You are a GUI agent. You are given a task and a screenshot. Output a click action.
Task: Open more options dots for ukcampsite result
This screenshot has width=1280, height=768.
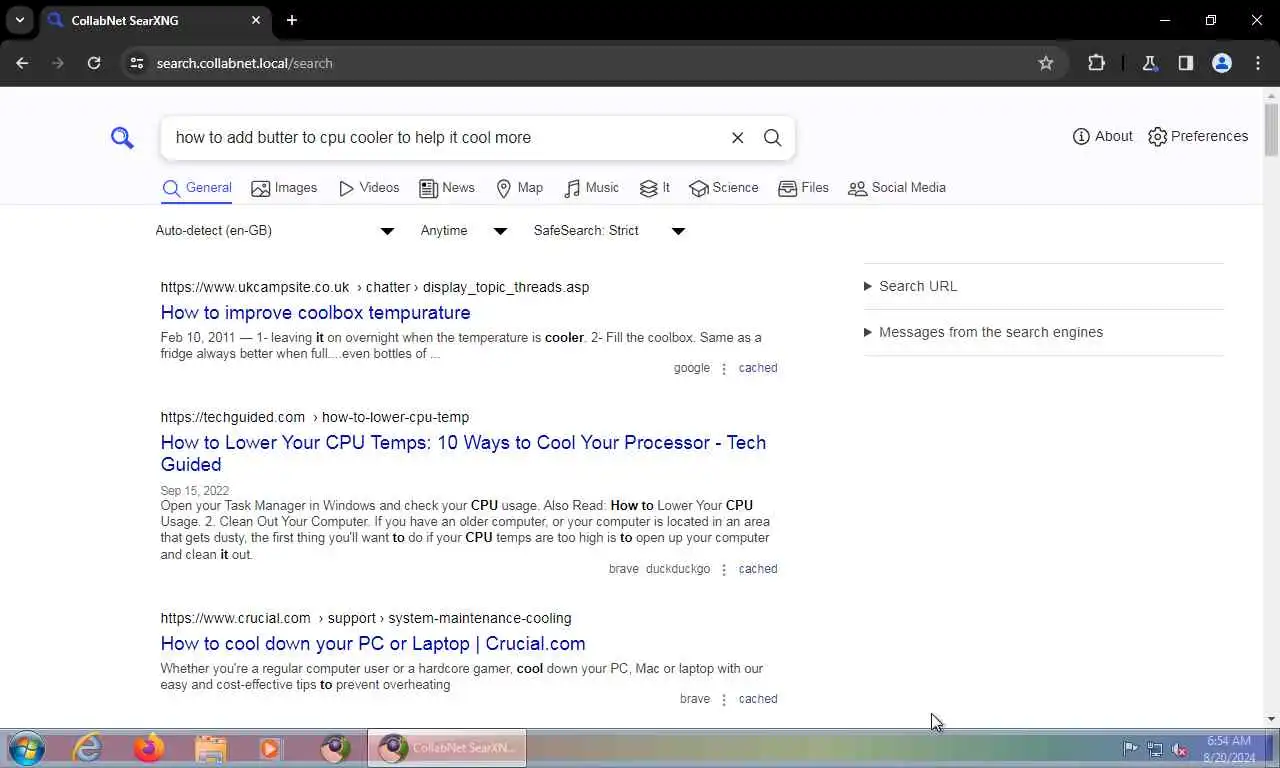[724, 369]
